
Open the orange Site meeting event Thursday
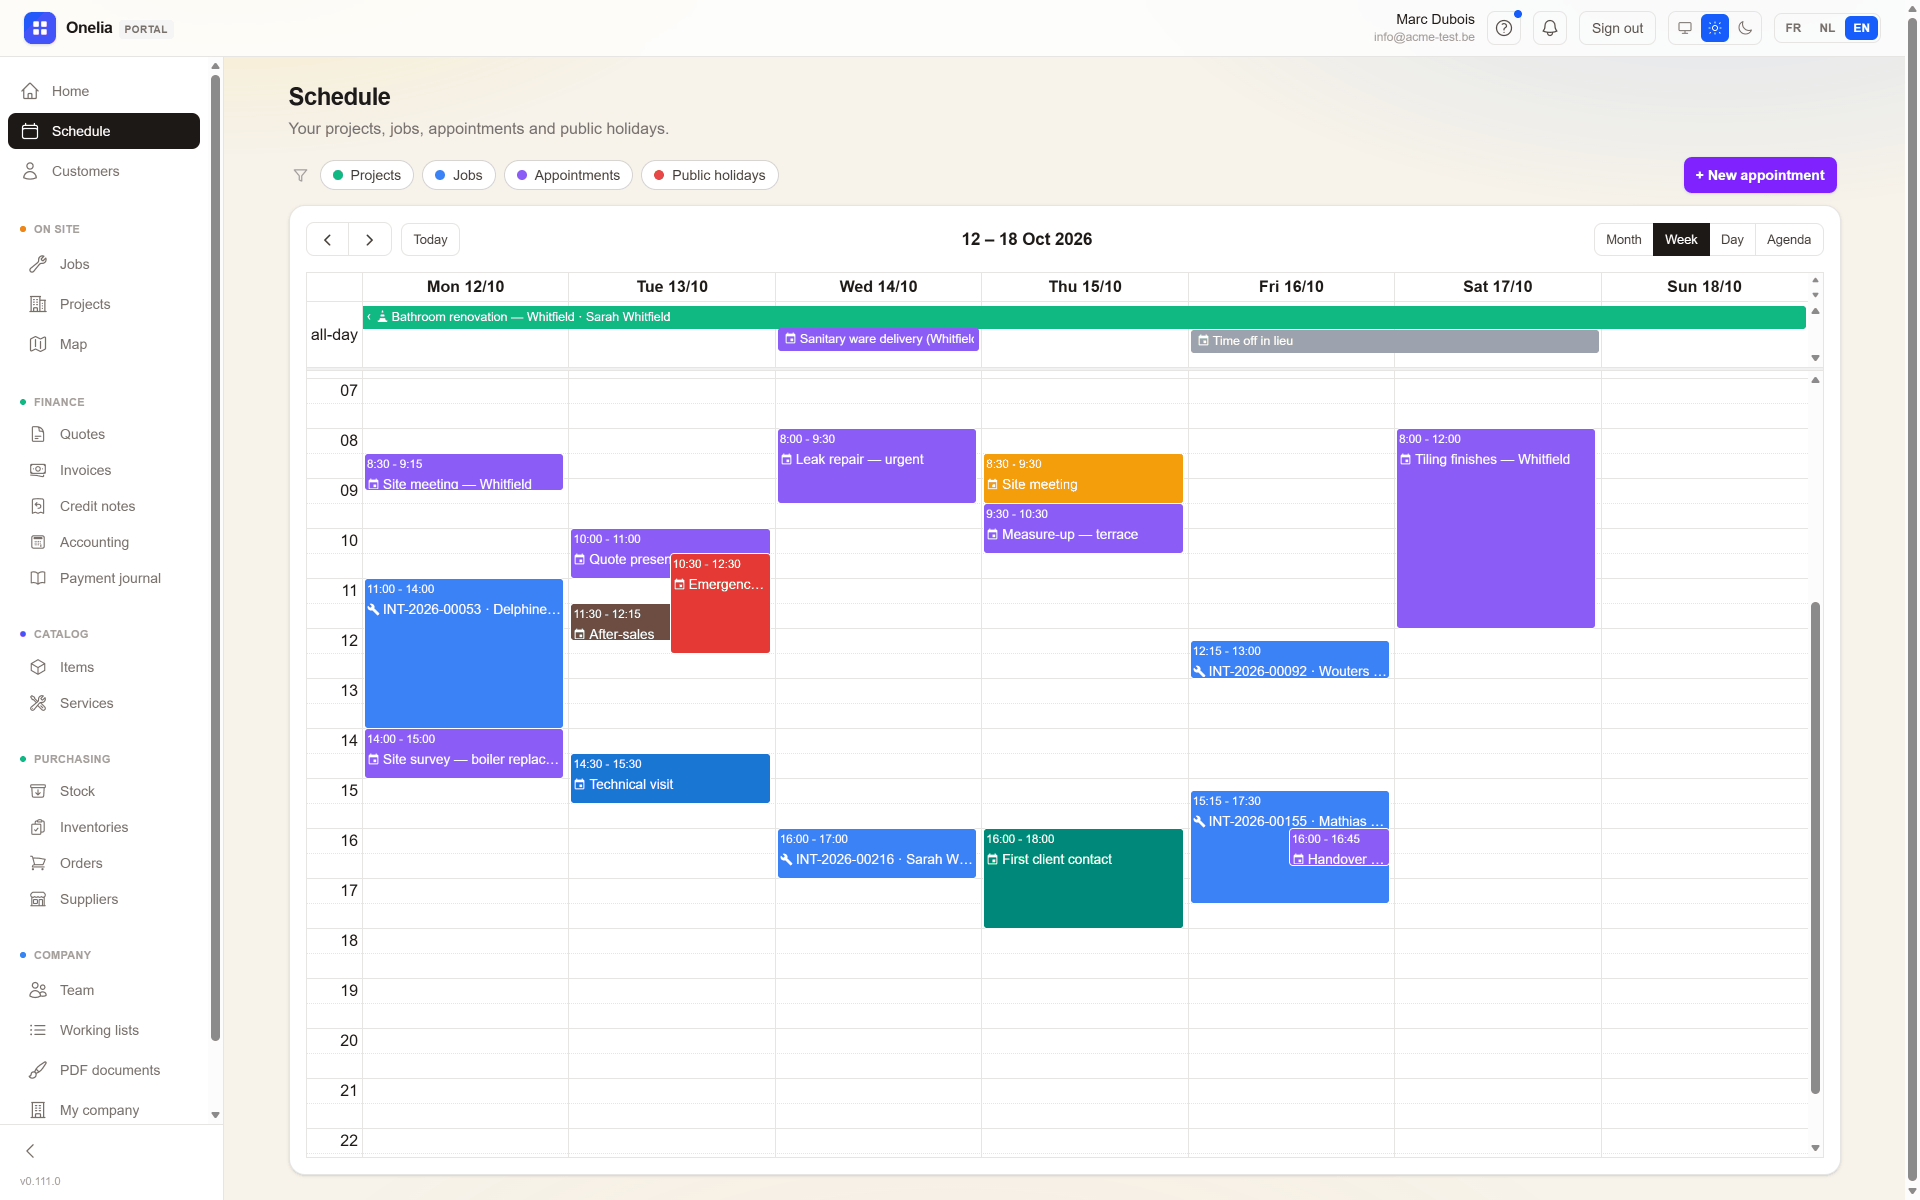pos(1083,478)
